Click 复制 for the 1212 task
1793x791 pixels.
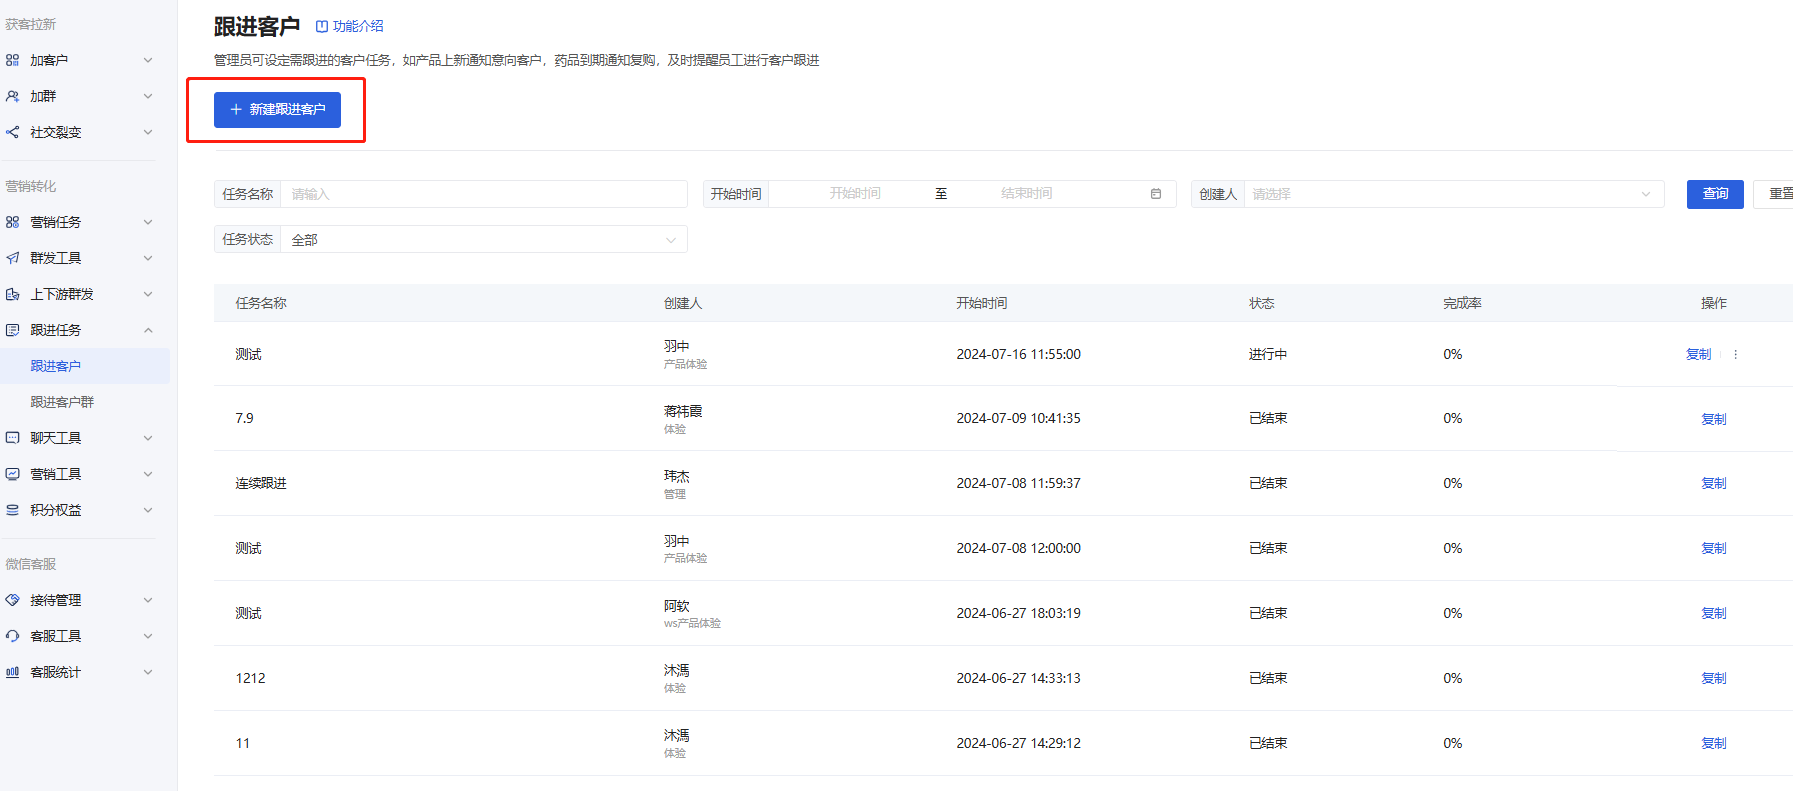(x=1714, y=678)
